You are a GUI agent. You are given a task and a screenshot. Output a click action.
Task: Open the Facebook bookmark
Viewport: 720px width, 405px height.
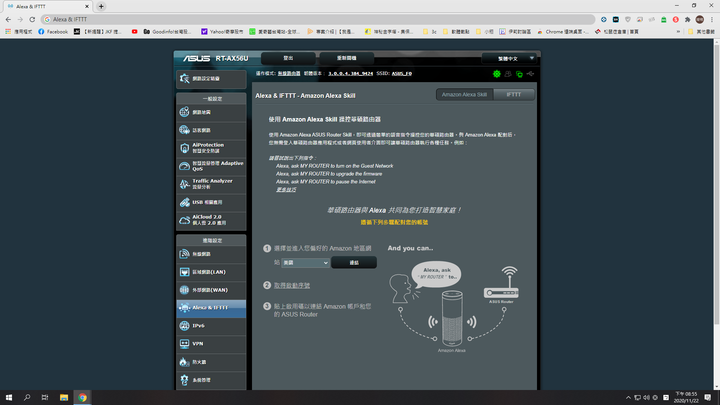pyautogui.click(x=53, y=32)
